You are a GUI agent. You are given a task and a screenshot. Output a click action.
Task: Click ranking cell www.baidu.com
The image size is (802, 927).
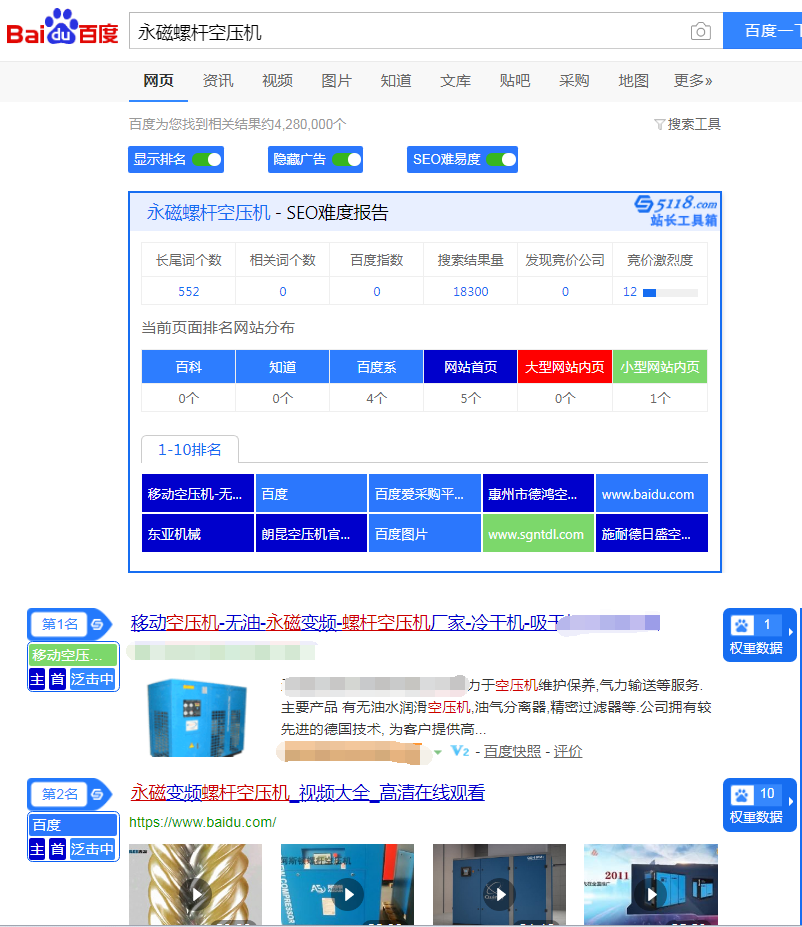652,494
